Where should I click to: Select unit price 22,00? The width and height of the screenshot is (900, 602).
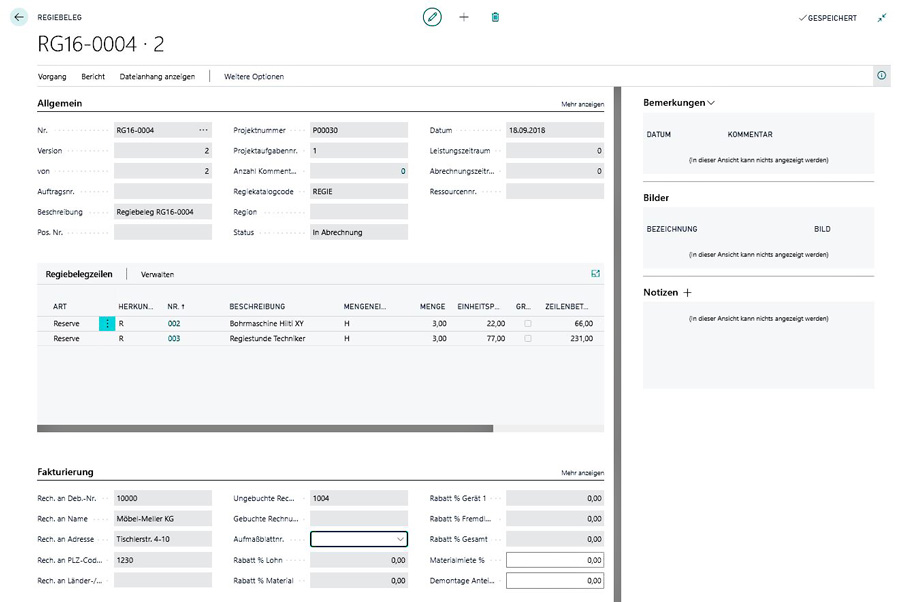coord(496,324)
